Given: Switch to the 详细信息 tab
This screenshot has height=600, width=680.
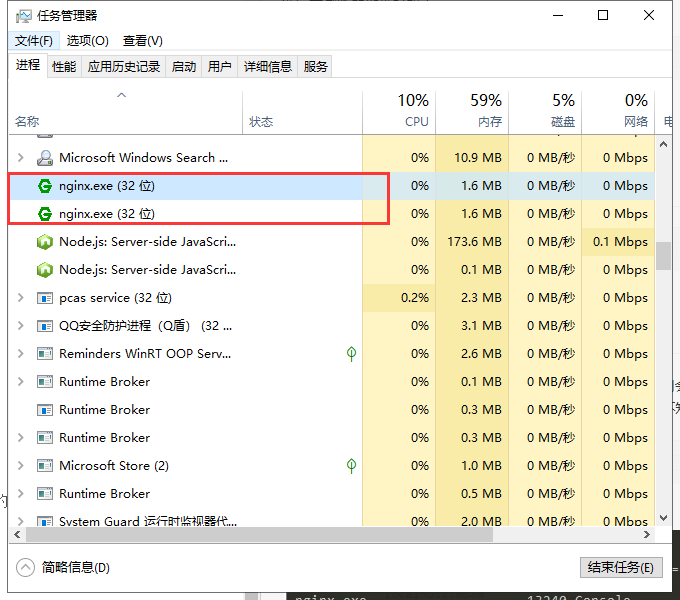Looking at the screenshot, I should 268,67.
